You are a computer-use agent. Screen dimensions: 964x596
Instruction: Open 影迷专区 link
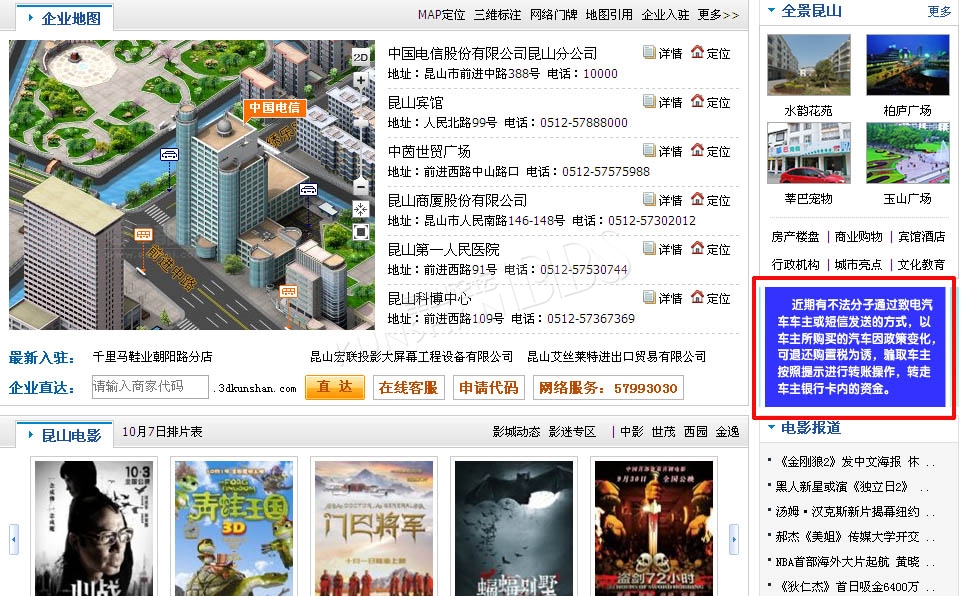[x=572, y=432]
